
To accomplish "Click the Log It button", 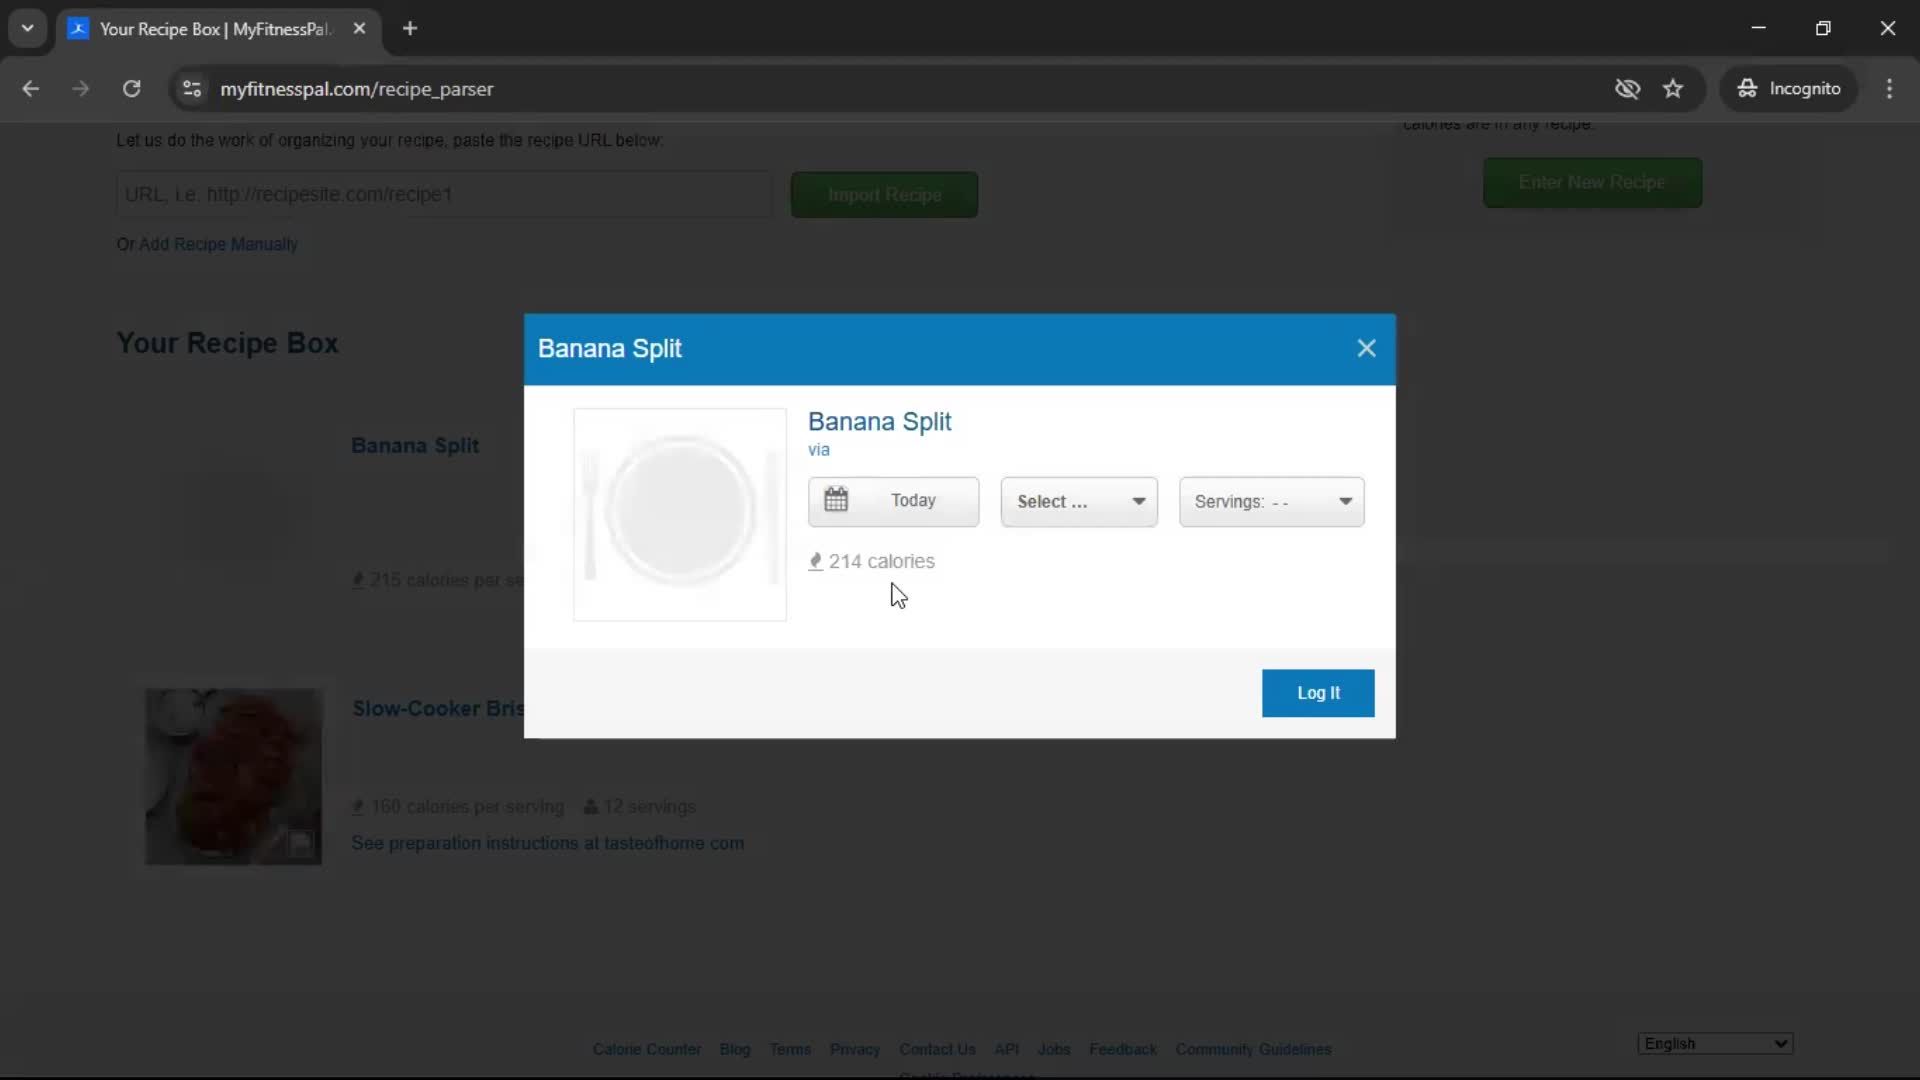I will coord(1318,693).
